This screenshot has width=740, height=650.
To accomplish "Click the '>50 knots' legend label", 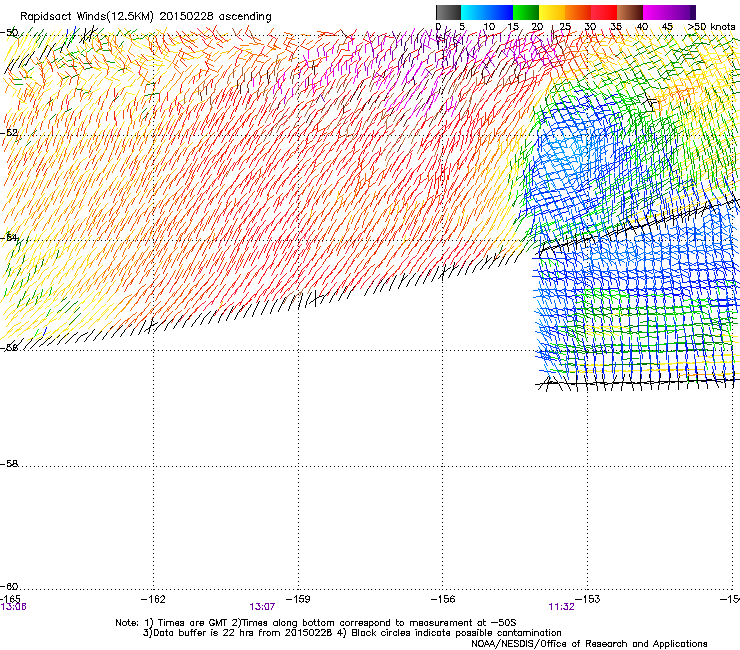I will [x=711, y=27].
